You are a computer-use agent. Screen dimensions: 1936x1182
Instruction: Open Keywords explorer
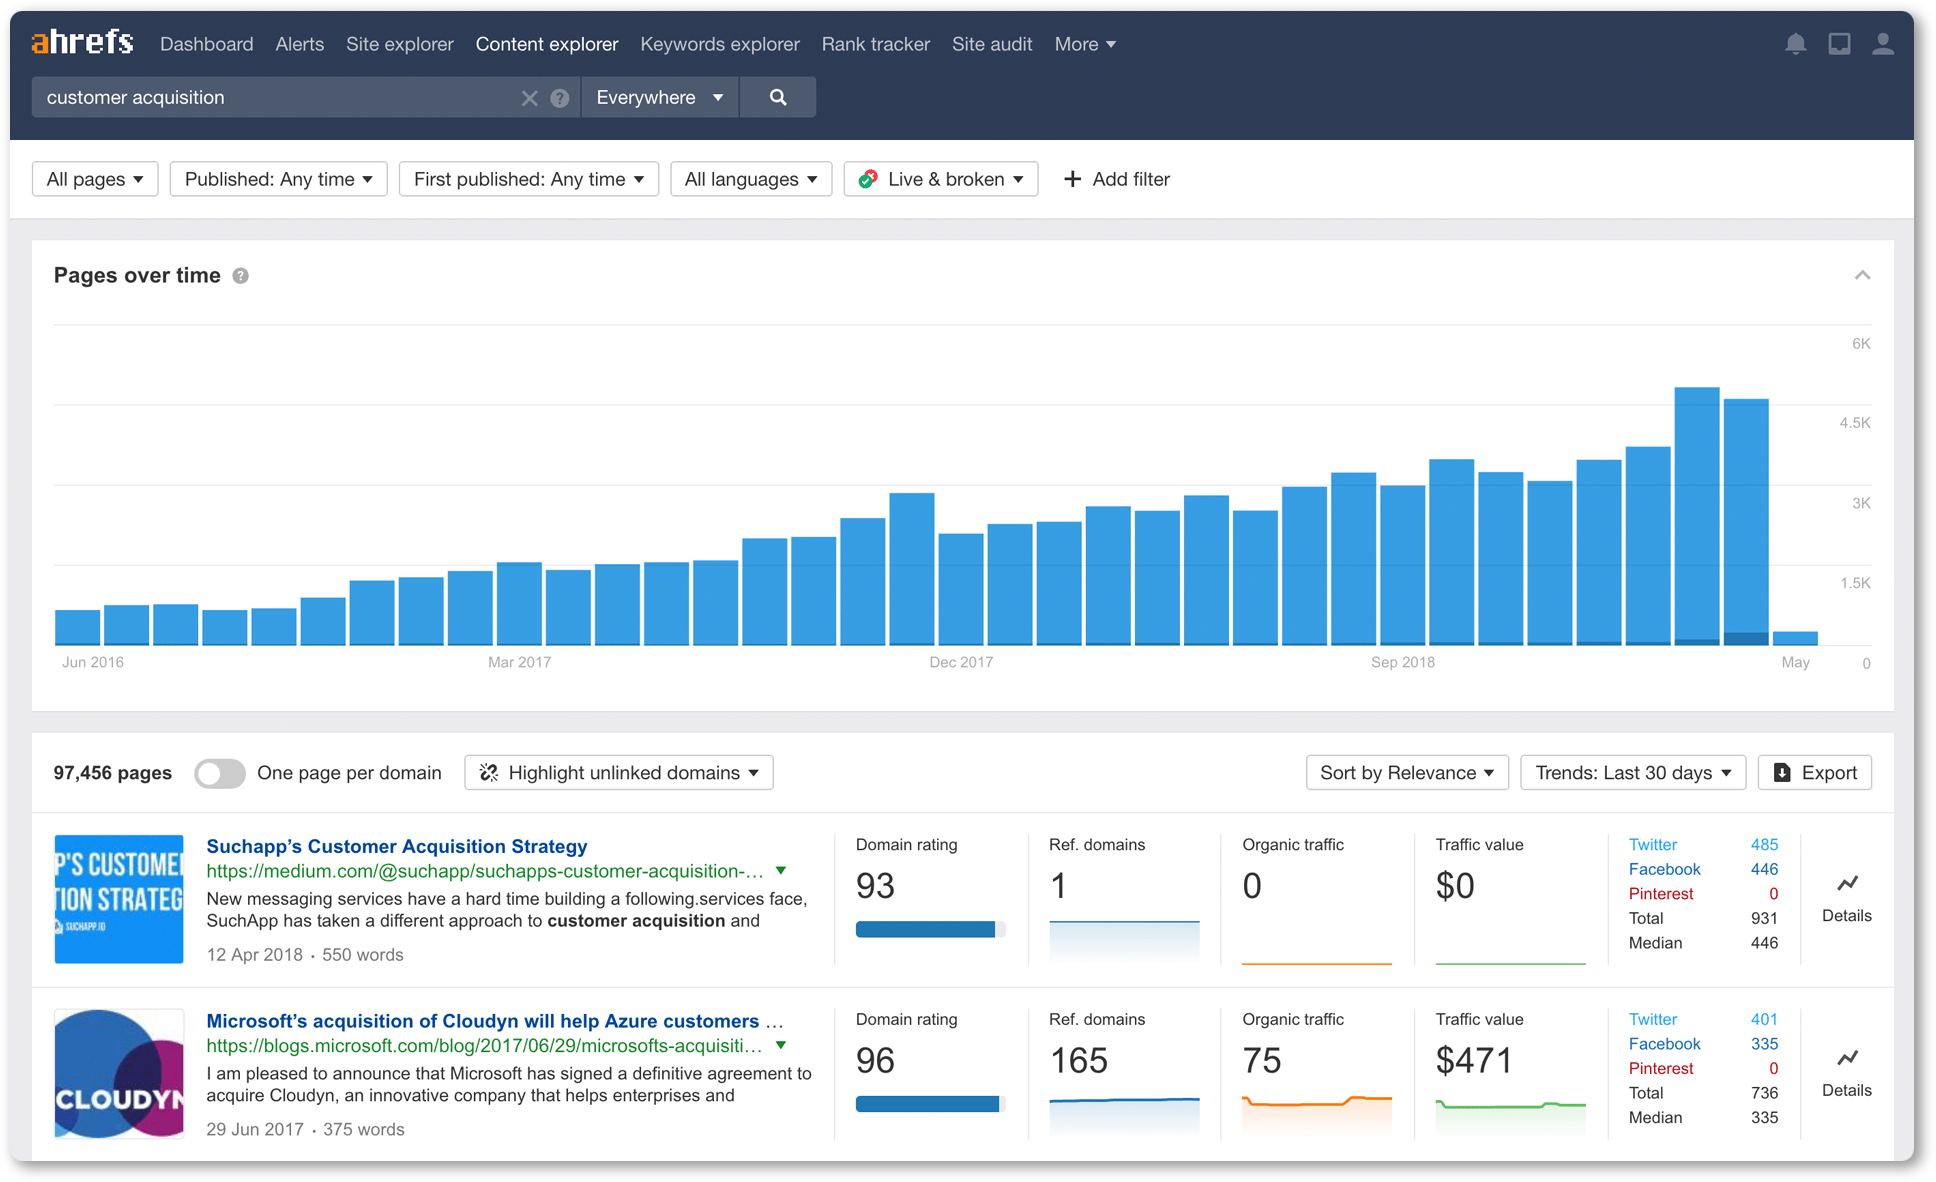pos(720,44)
